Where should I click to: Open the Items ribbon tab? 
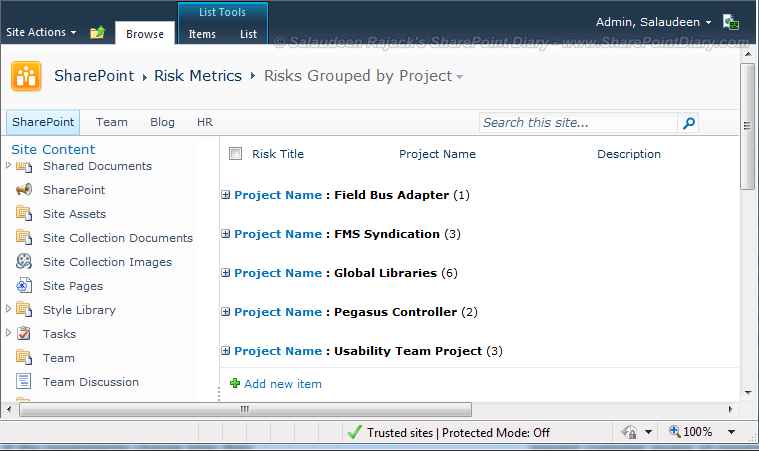[202, 34]
